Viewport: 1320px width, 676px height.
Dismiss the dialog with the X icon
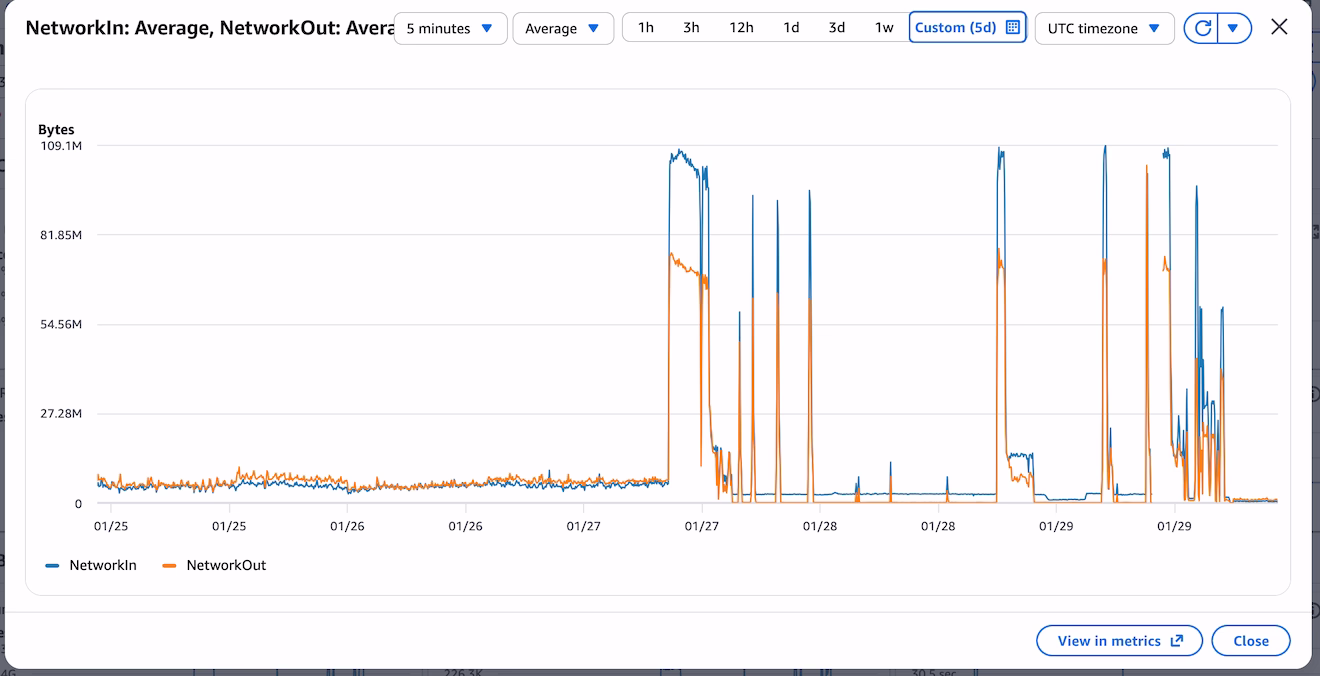pyautogui.click(x=1279, y=27)
